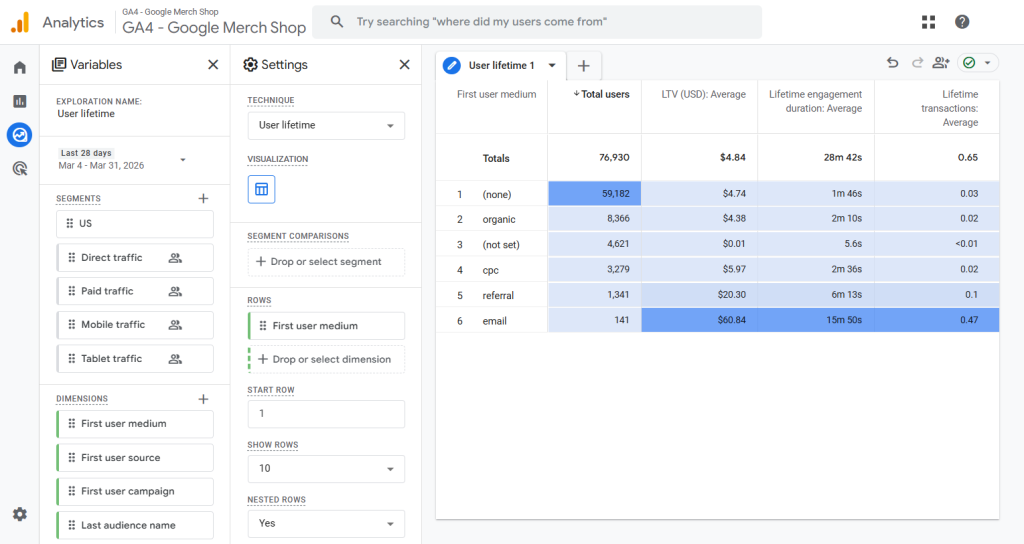Open Advertising icon in left sidebar
The width and height of the screenshot is (1024, 544).
point(19,168)
